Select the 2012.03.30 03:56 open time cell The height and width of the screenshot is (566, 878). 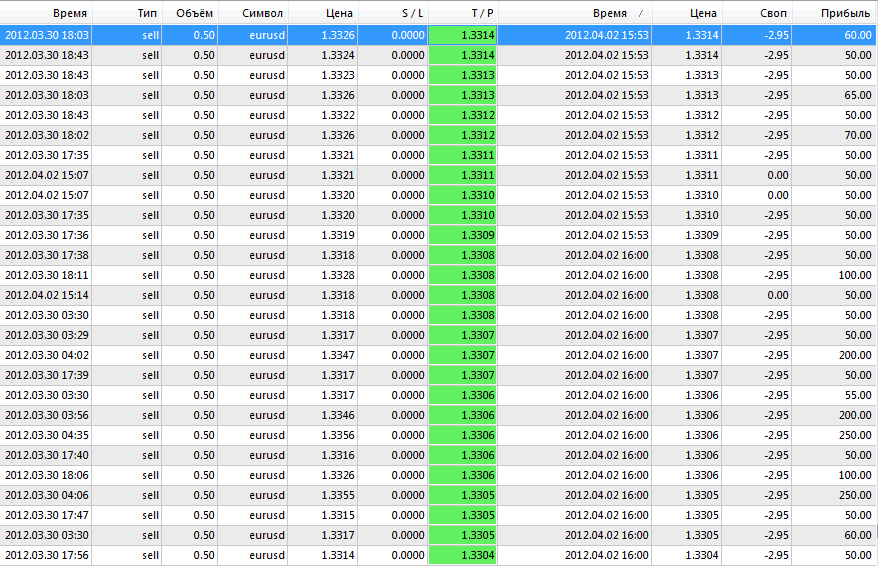tap(46, 415)
